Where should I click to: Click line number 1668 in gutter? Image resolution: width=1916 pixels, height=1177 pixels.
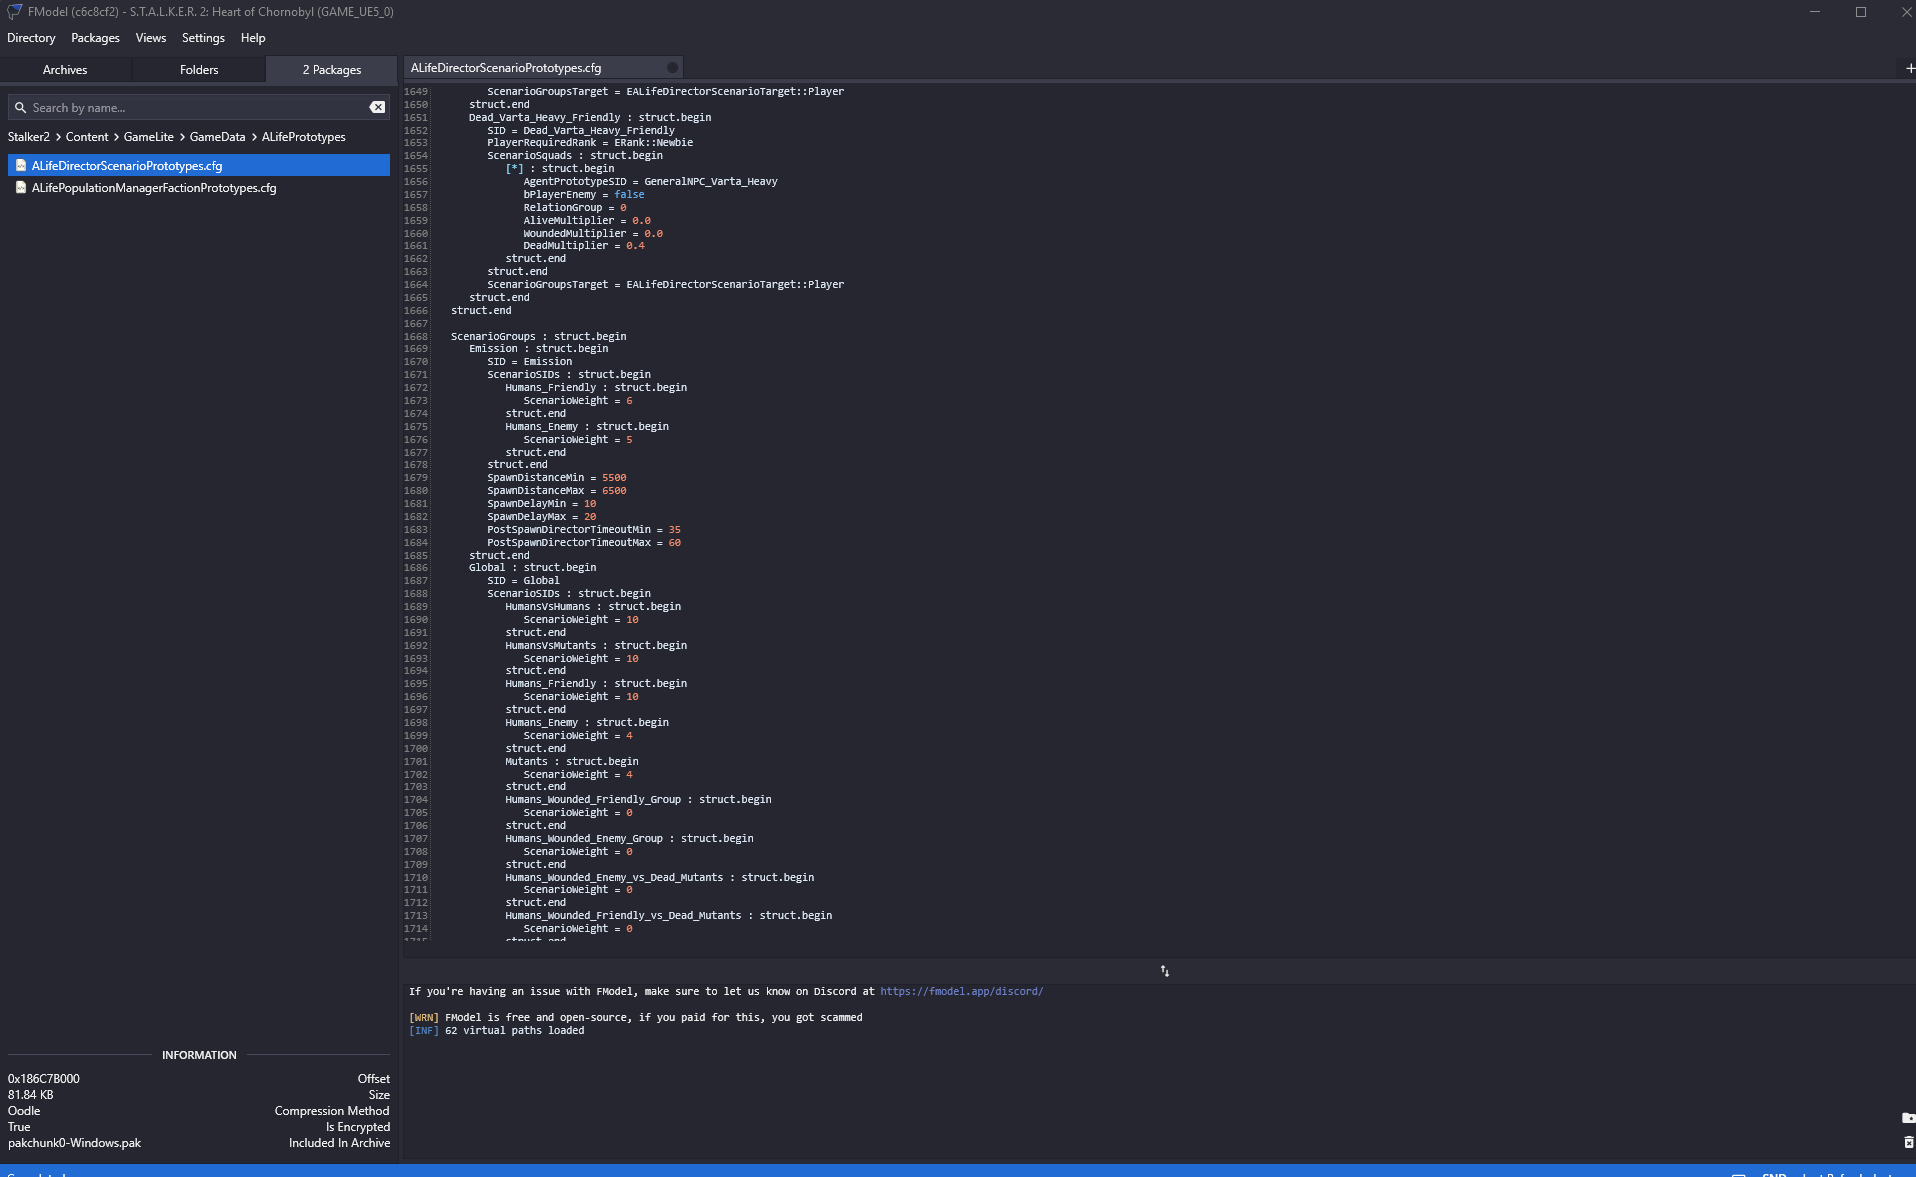[416, 336]
